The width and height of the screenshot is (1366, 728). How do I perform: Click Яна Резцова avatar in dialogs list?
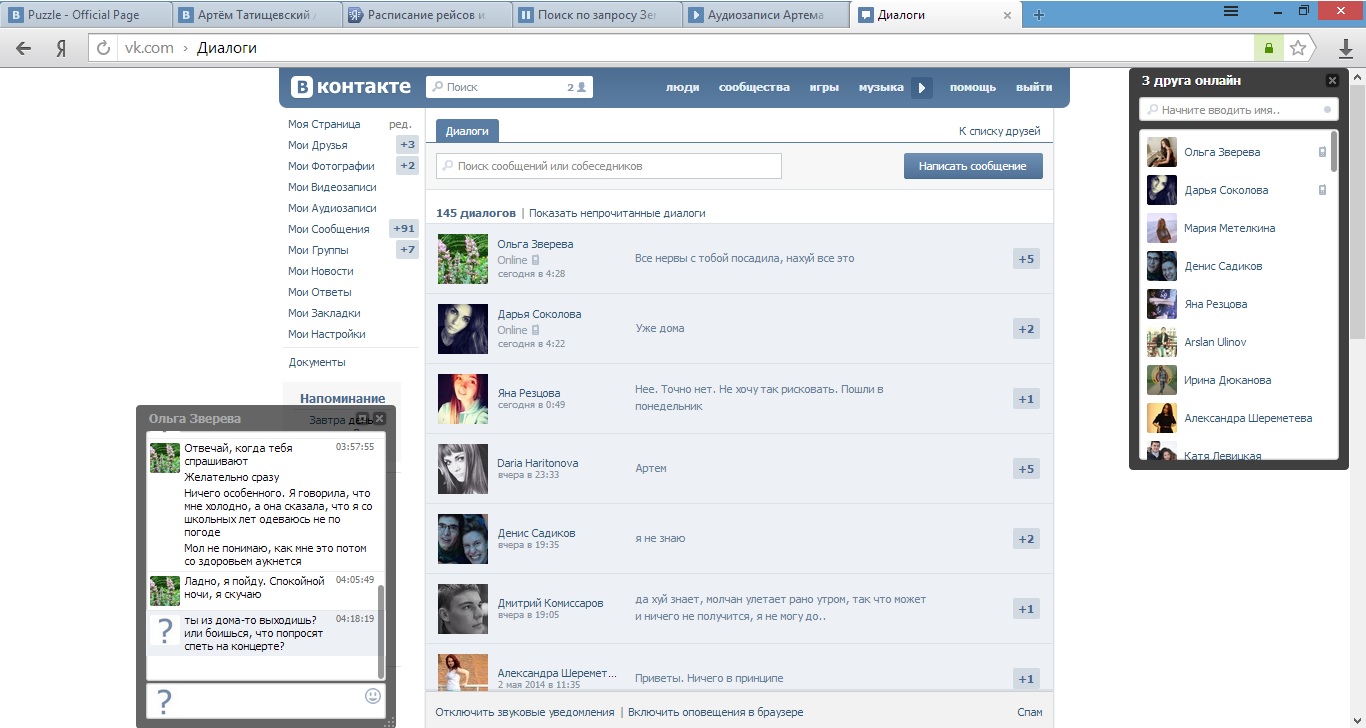463,399
